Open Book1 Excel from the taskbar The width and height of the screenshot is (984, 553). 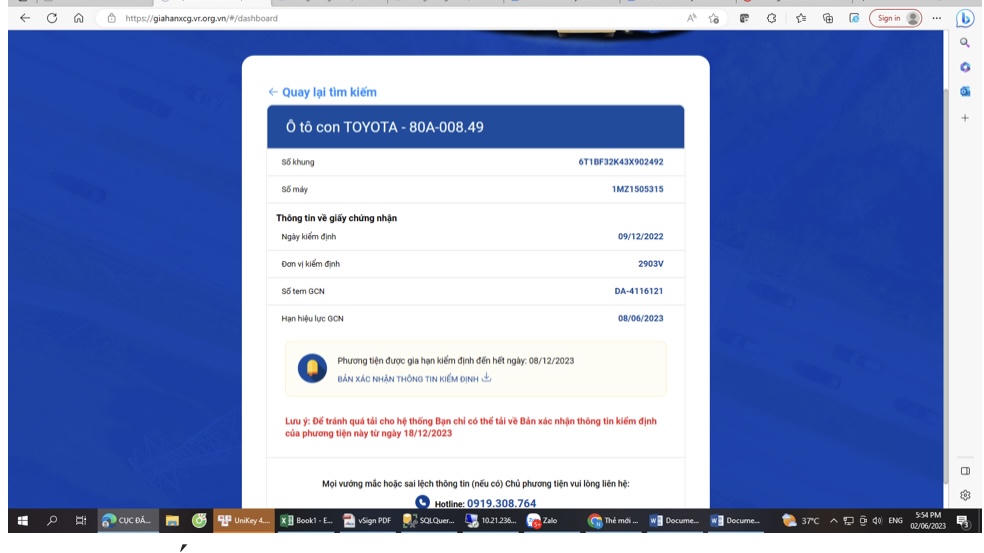click(x=305, y=521)
